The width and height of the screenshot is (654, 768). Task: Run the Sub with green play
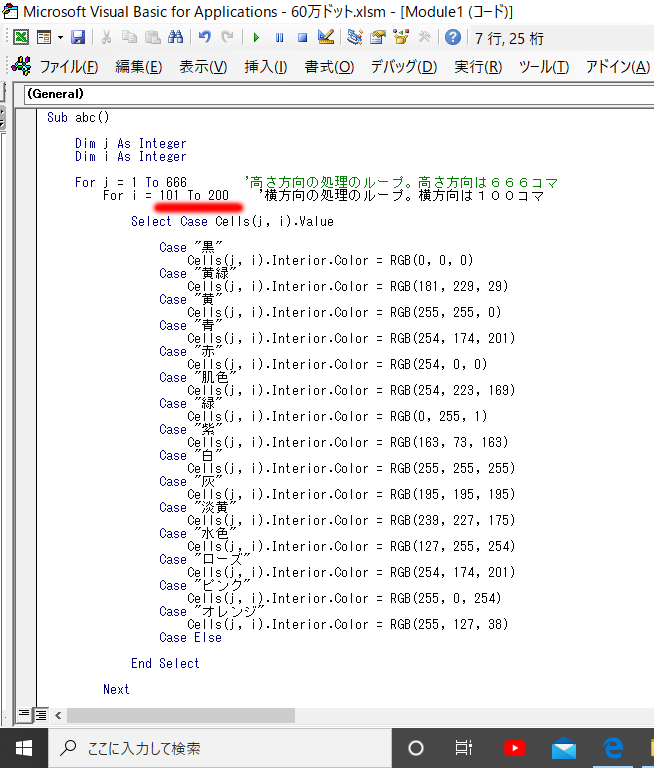click(x=256, y=37)
